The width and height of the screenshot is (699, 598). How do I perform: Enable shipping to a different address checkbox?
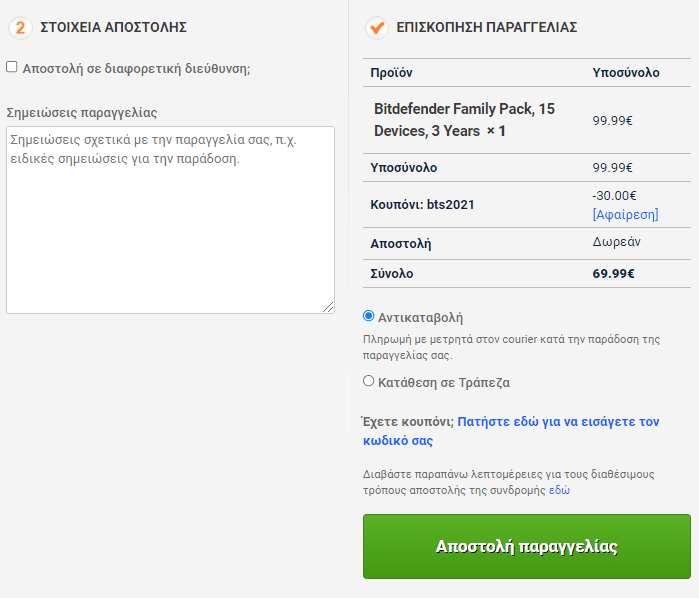12,67
